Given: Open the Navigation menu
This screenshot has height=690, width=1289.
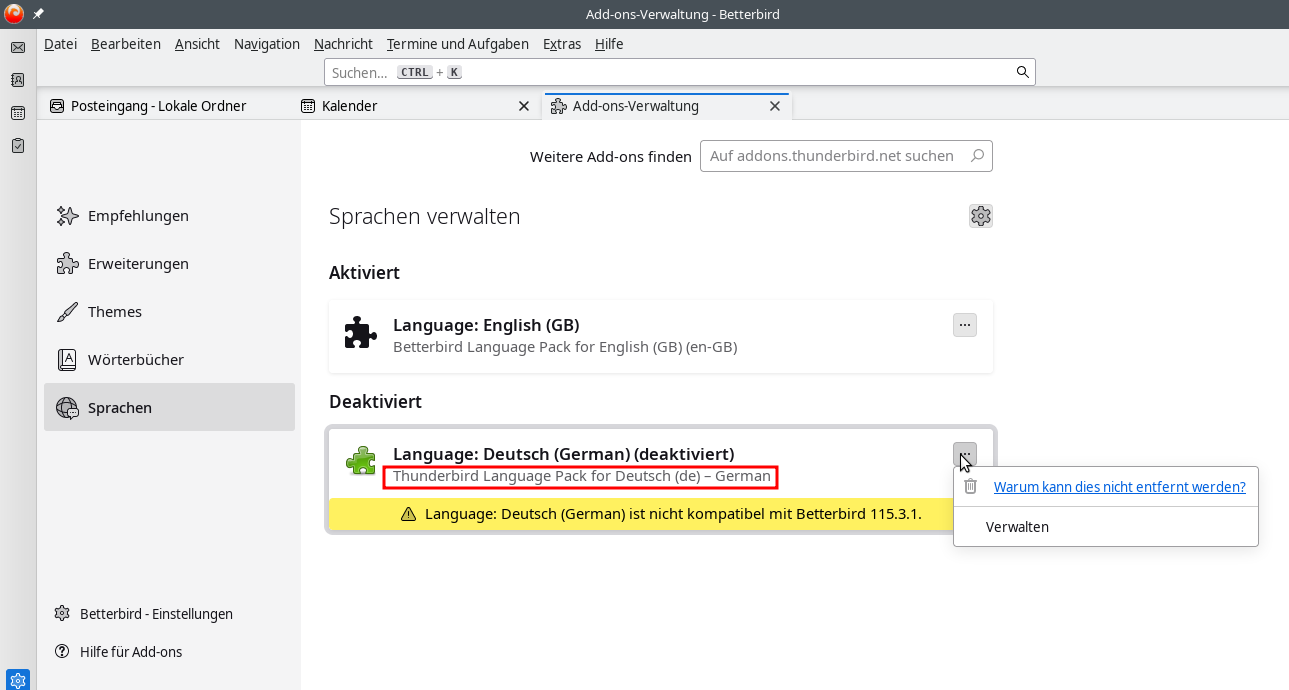Looking at the screenshot, I should coord(267,44).
